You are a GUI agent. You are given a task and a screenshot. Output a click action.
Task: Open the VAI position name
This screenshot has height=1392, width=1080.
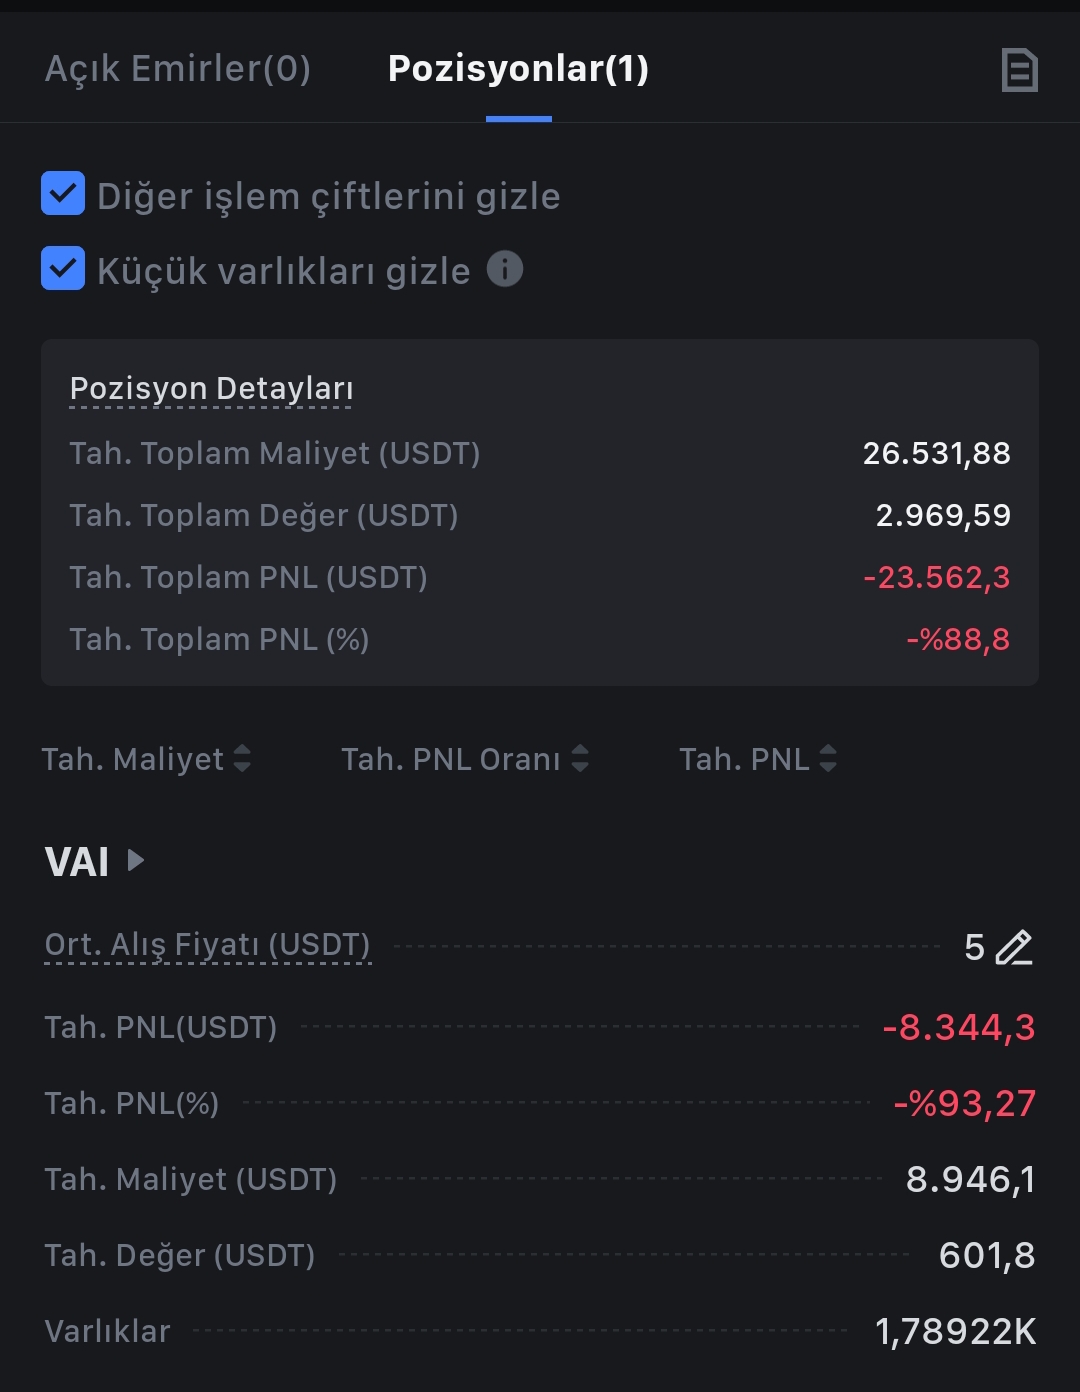(77, 861)
